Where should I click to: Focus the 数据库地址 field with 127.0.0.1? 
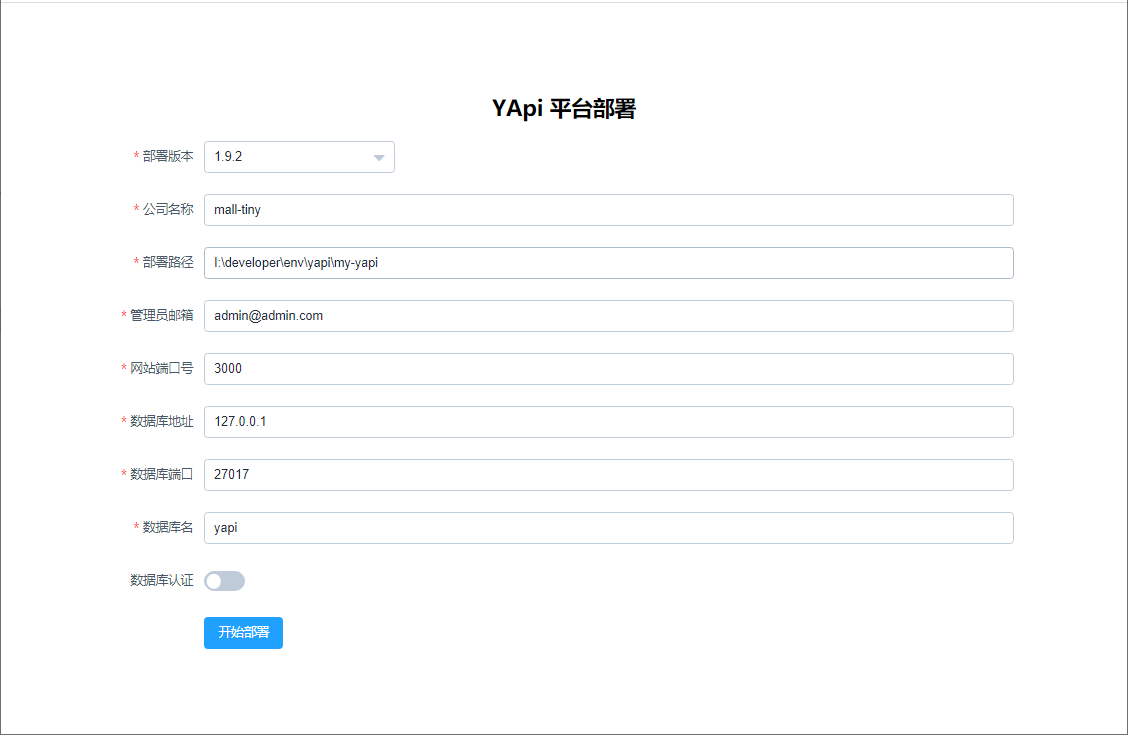pos(609,421)
